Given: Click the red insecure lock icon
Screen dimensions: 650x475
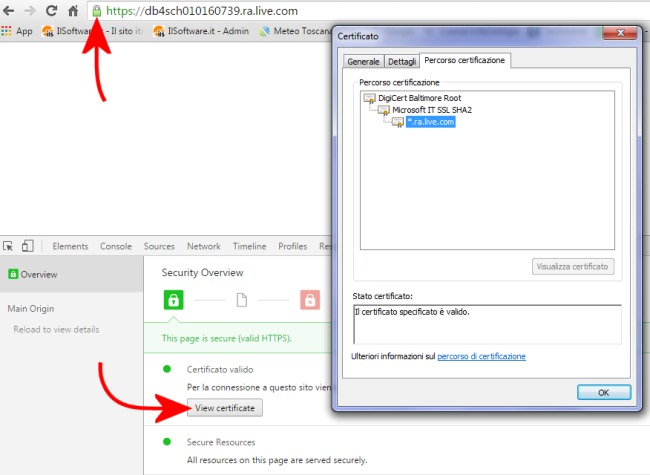Looking at the screenshot, I should click(x=310, y=300).
